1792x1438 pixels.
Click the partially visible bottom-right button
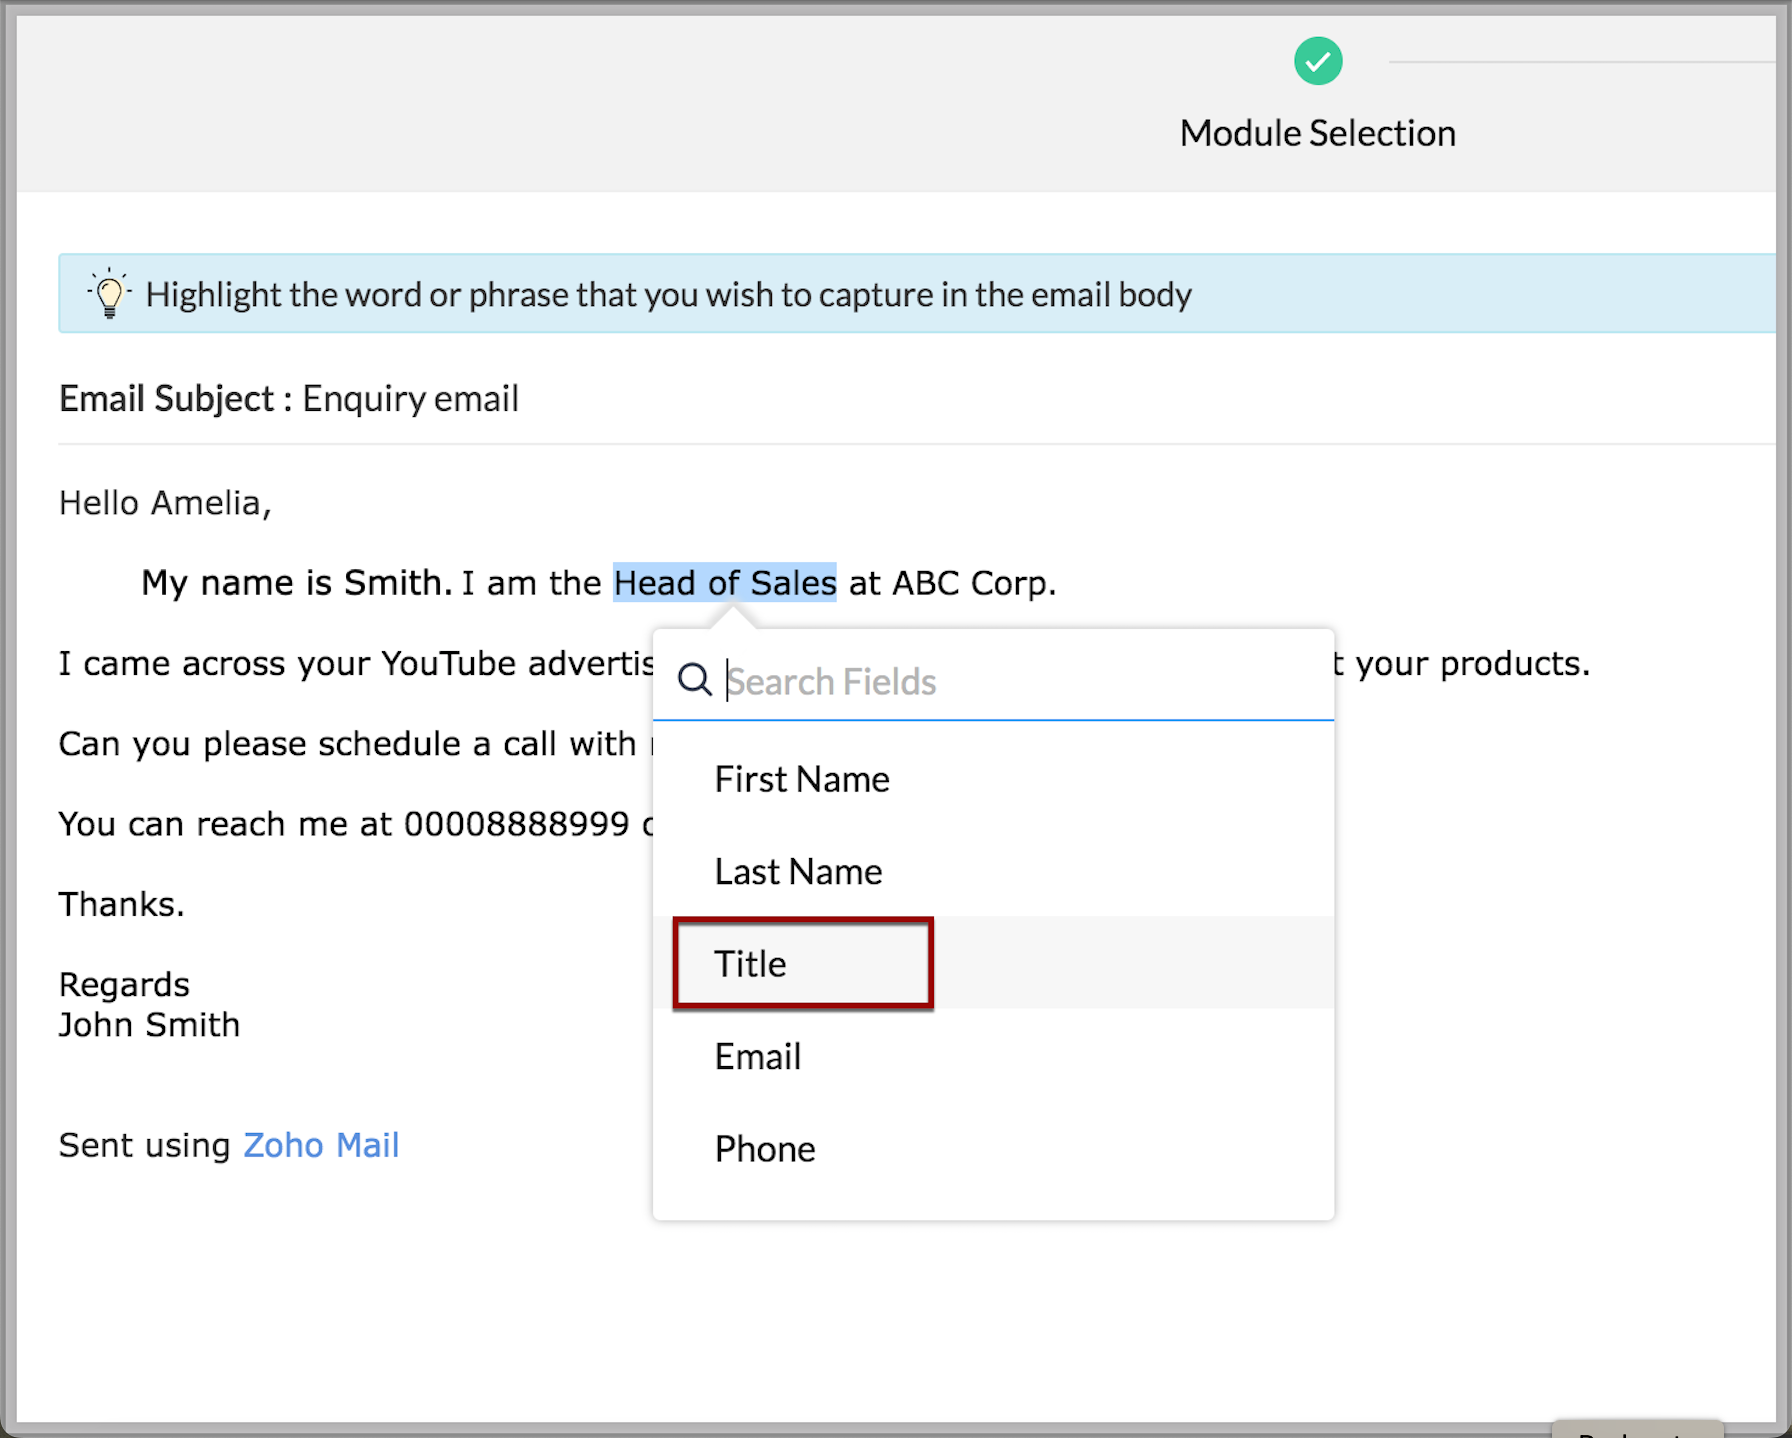click(1637, 1428)
